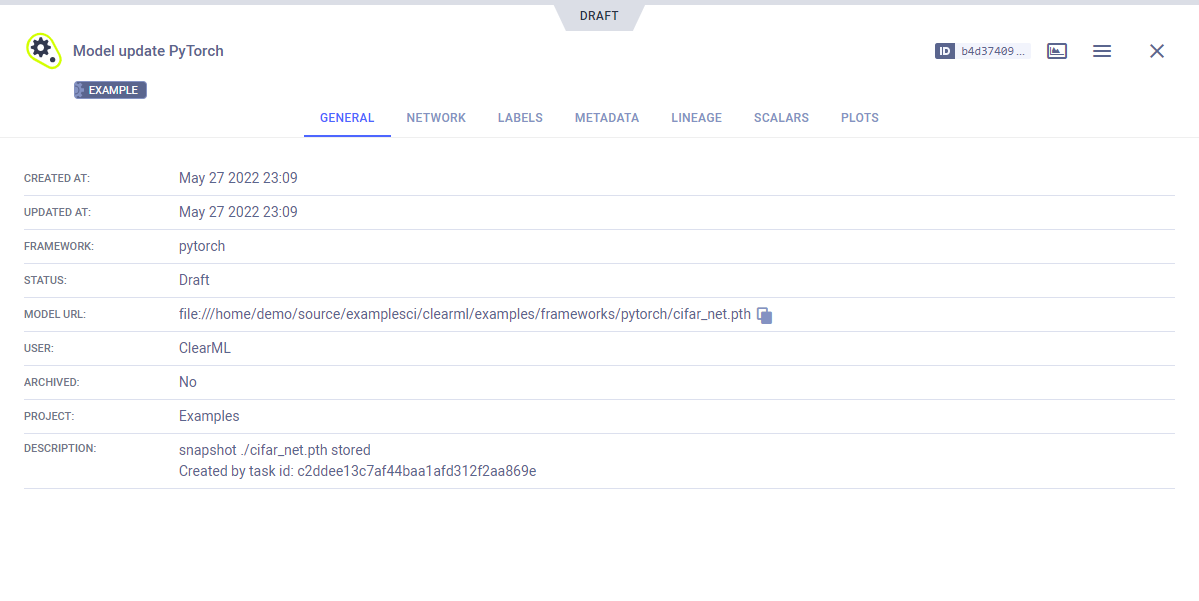The image size is (1199, 601).
Task: Click the model gear icon next to title
Action: pyautogui.click(x=43, y=50)
